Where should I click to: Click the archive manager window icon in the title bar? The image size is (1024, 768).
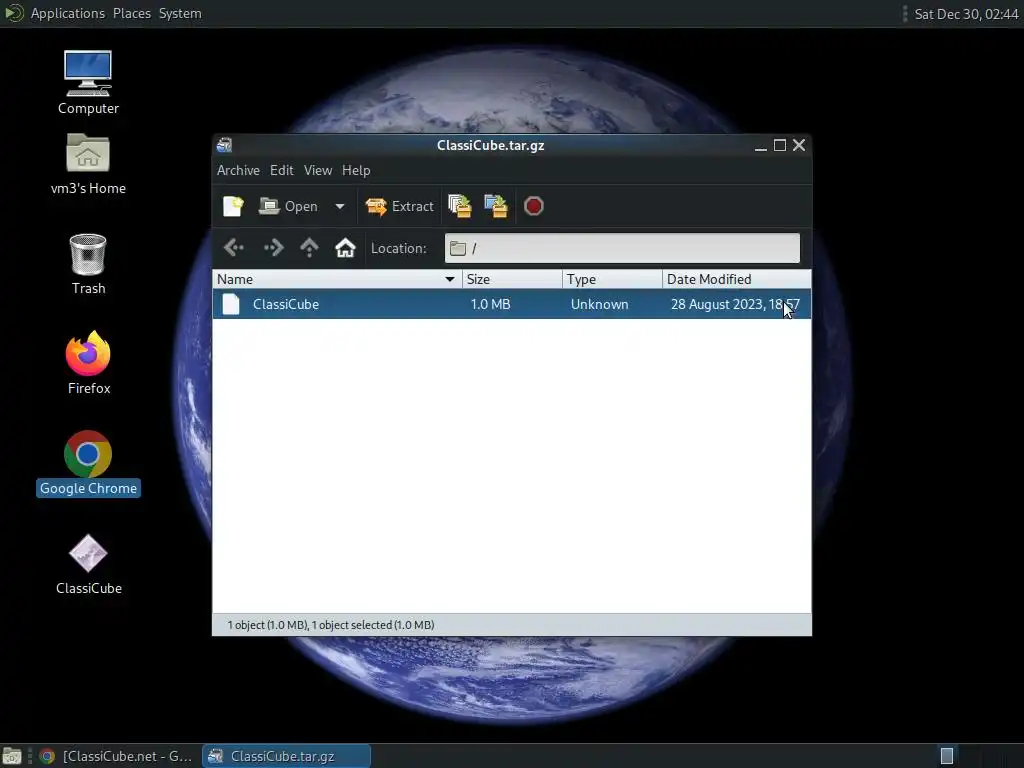pyautogui.click(x=225, y=145)
